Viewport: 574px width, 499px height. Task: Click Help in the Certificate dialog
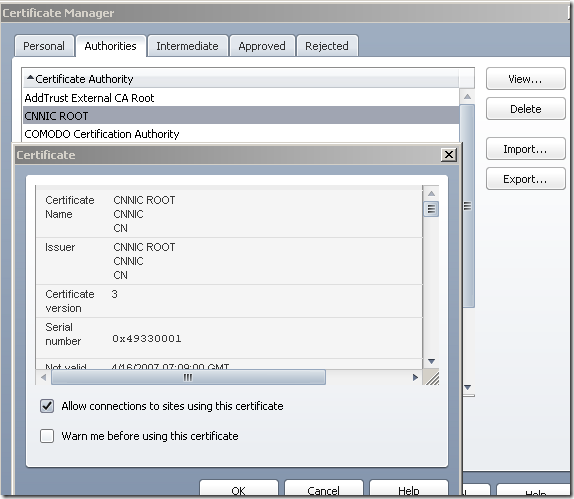409,488
